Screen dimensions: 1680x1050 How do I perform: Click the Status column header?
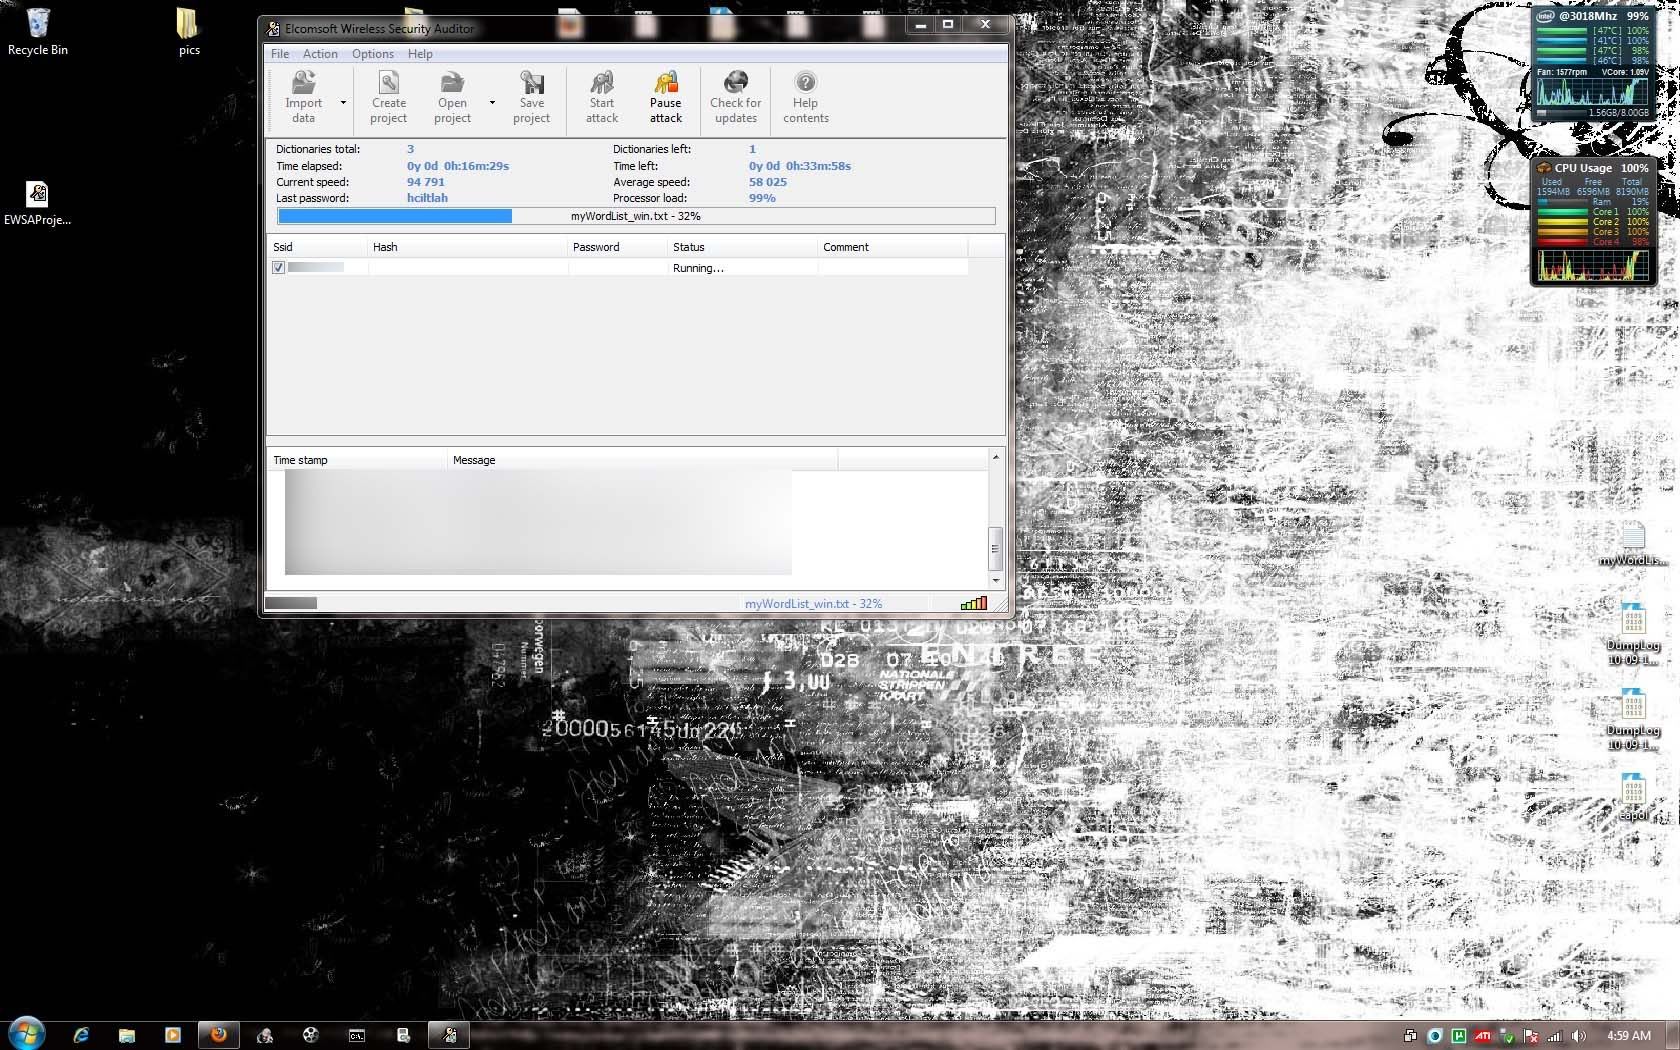pos(742,247)
